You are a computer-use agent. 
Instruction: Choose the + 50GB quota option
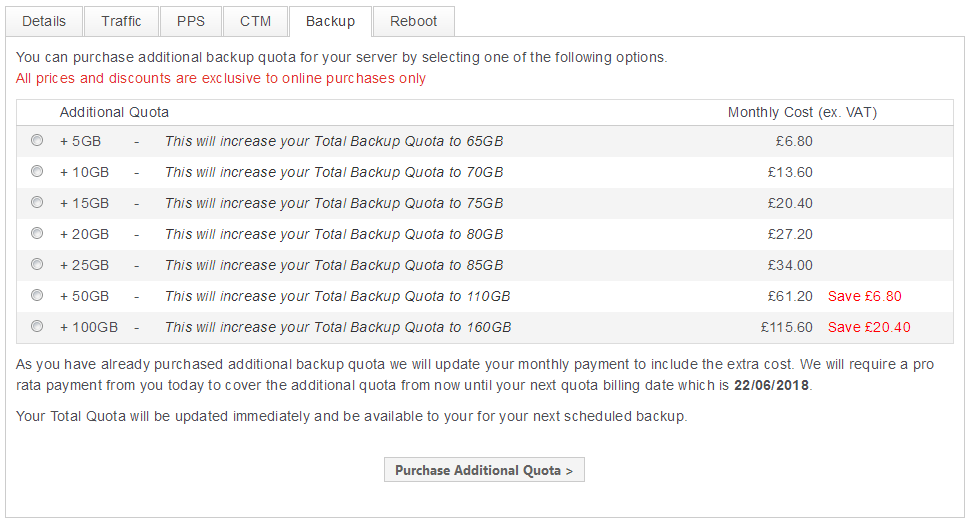[37, 296]
